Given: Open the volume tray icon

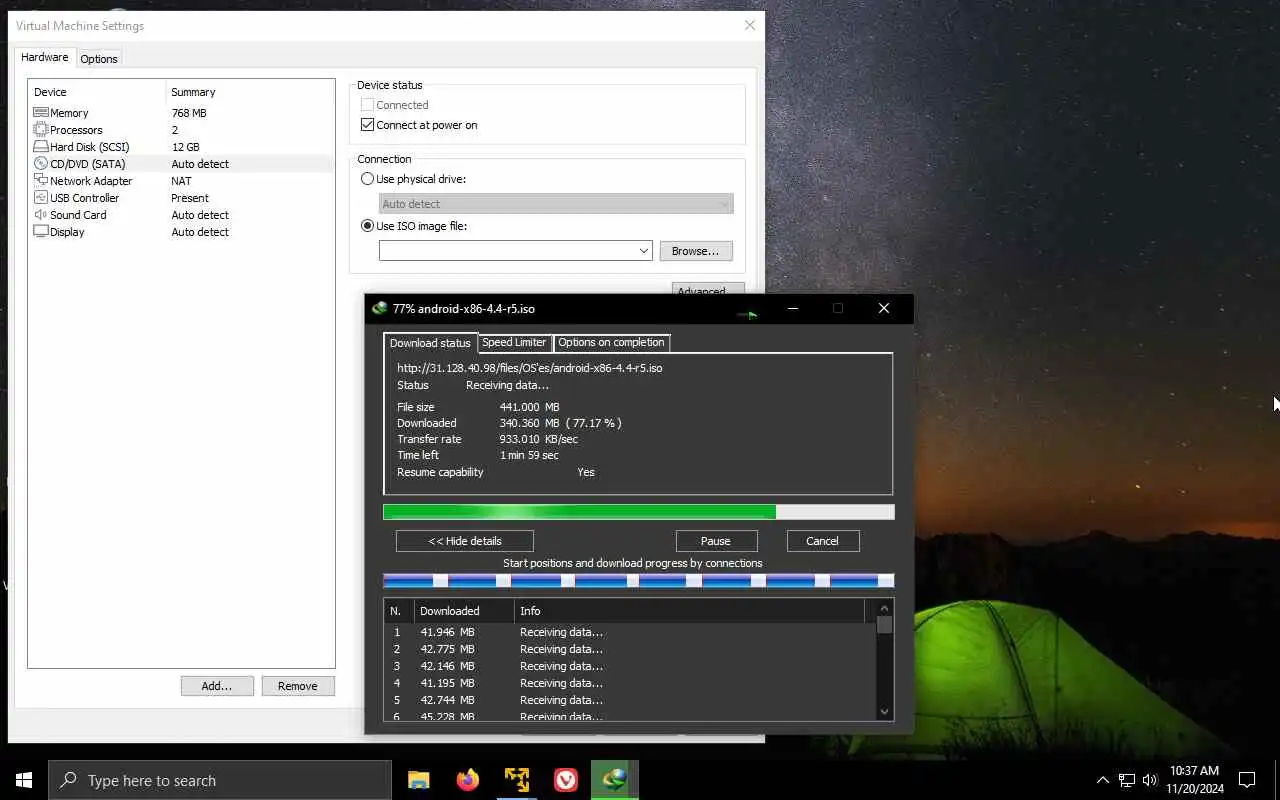Looking at the screenshot, I should pyautogui.click(x=1150, y=780).
